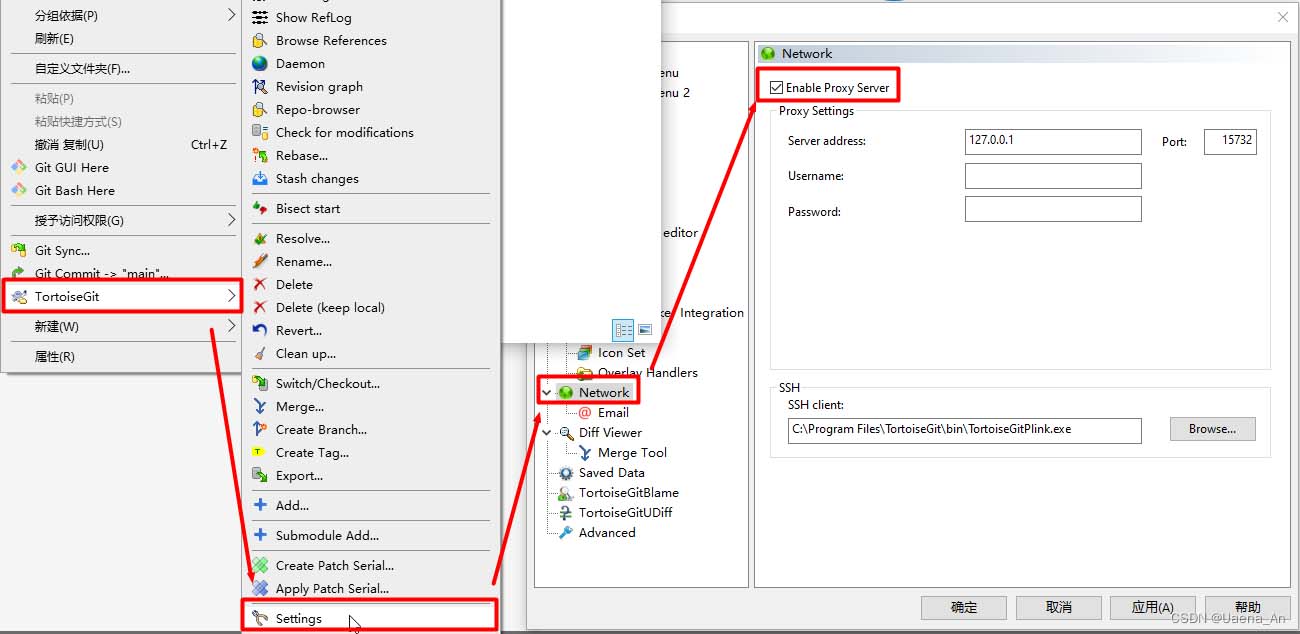
Task: Click the Git Sync icon
Action: click(18, 250)
